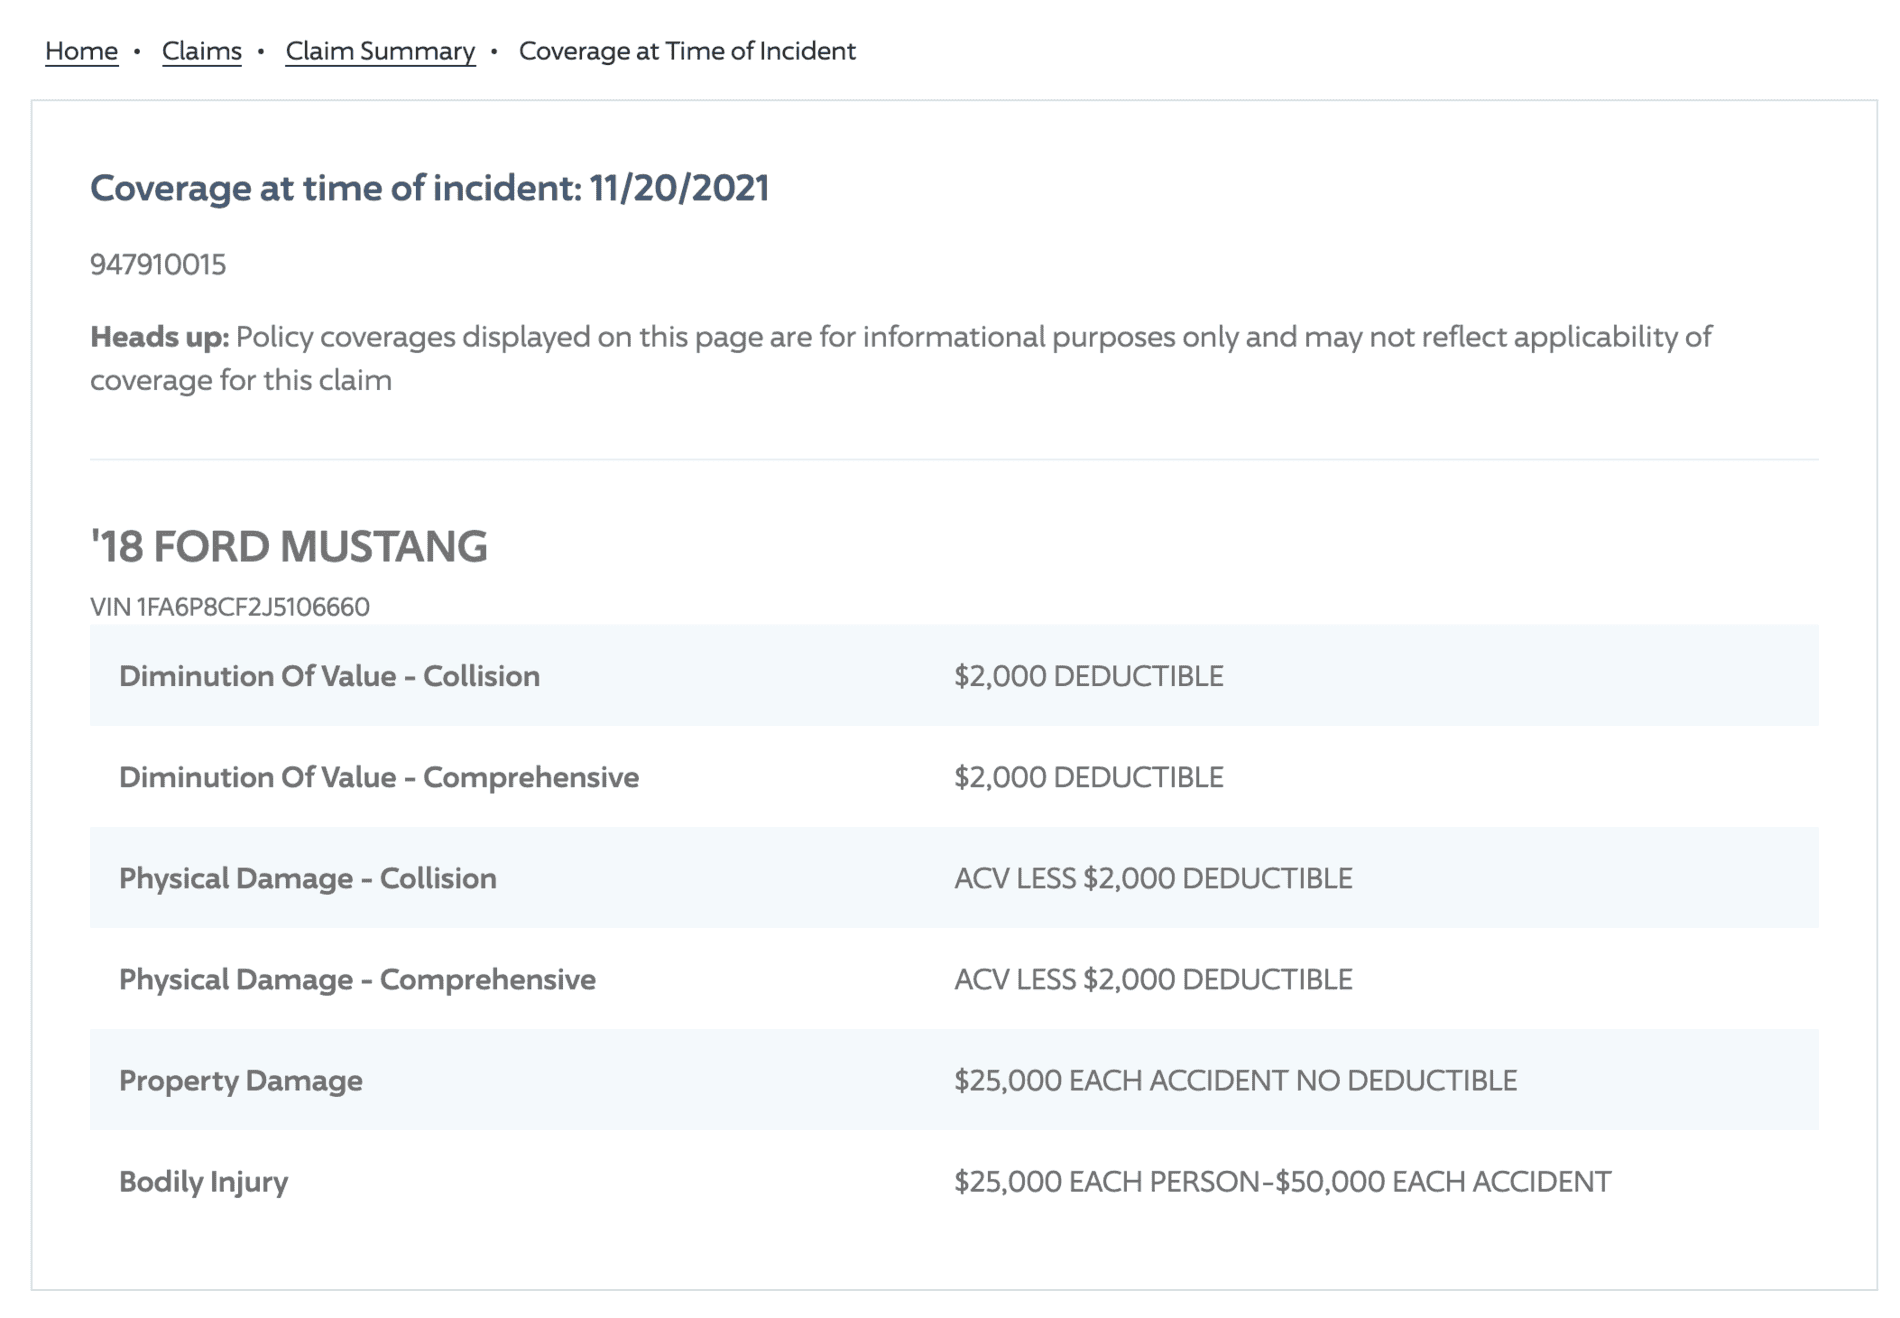Click $2,000 DEDUCTIBLE for Diminution Comprehensive
Viewport: 1900px width, 1318px height.
(1088, 777)
